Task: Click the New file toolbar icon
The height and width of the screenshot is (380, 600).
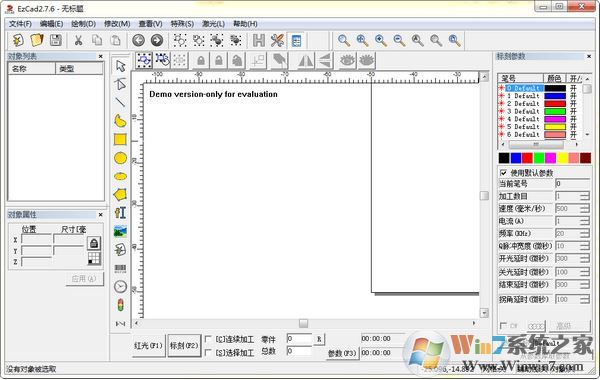Action: pos(18,40)
